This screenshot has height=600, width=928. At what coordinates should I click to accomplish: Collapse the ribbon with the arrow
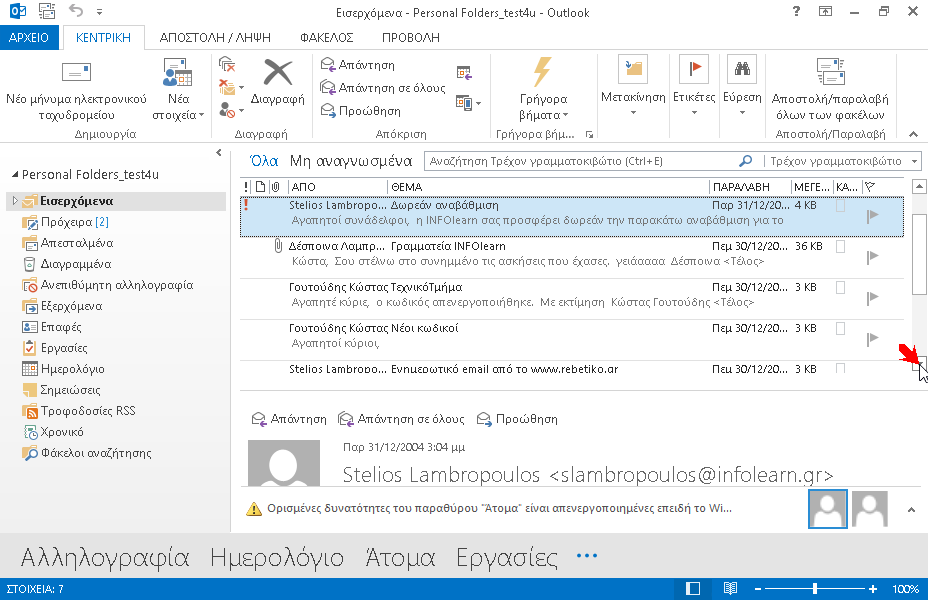[914, 134]
